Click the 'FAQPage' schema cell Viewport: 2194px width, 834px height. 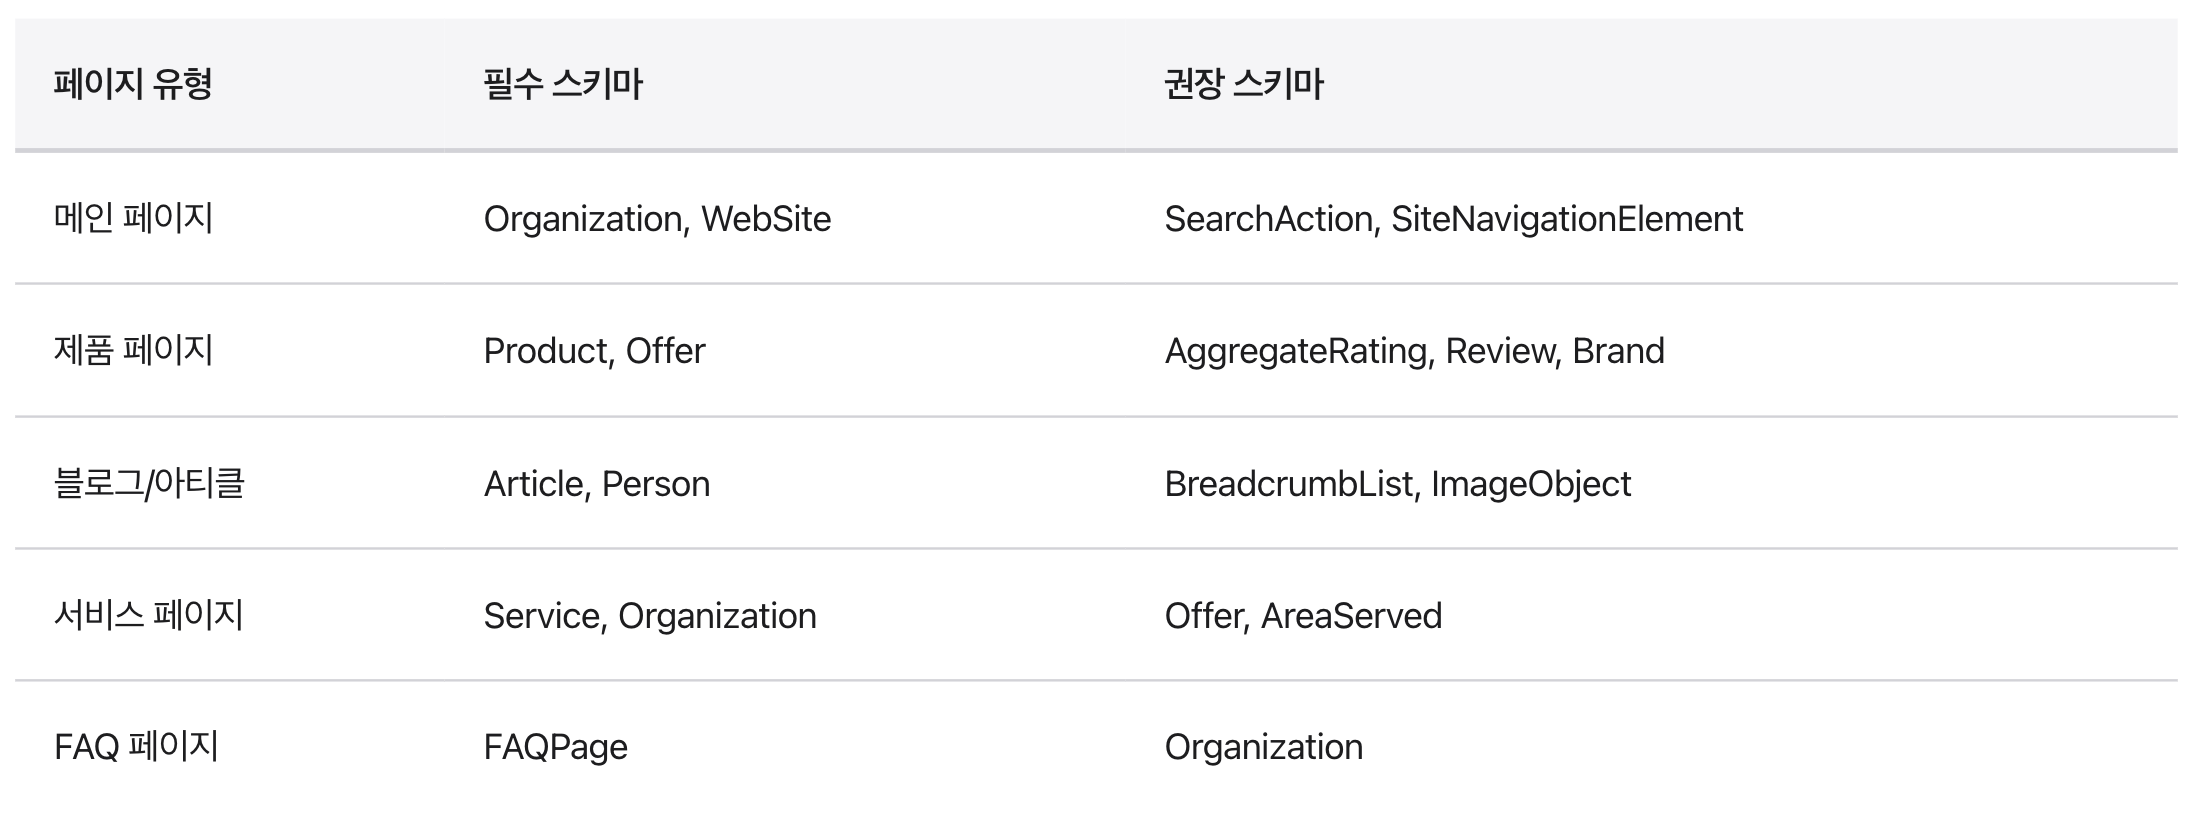[555, 747]
